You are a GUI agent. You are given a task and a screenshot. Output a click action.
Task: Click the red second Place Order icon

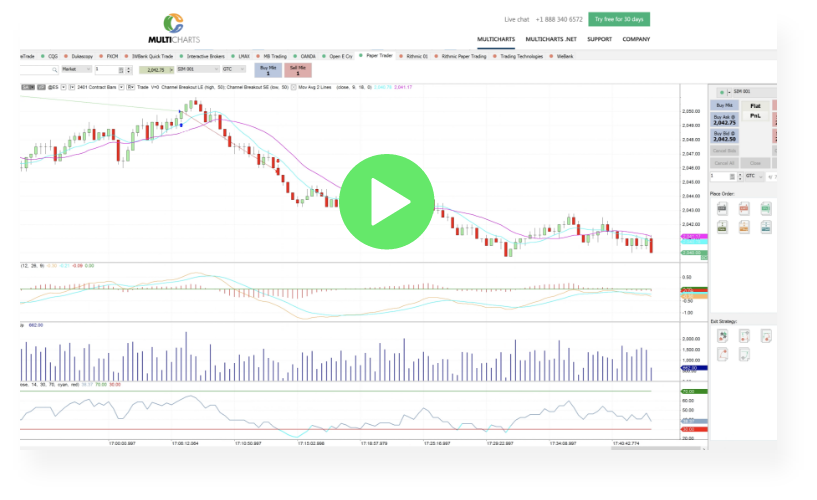coord(744,208)
